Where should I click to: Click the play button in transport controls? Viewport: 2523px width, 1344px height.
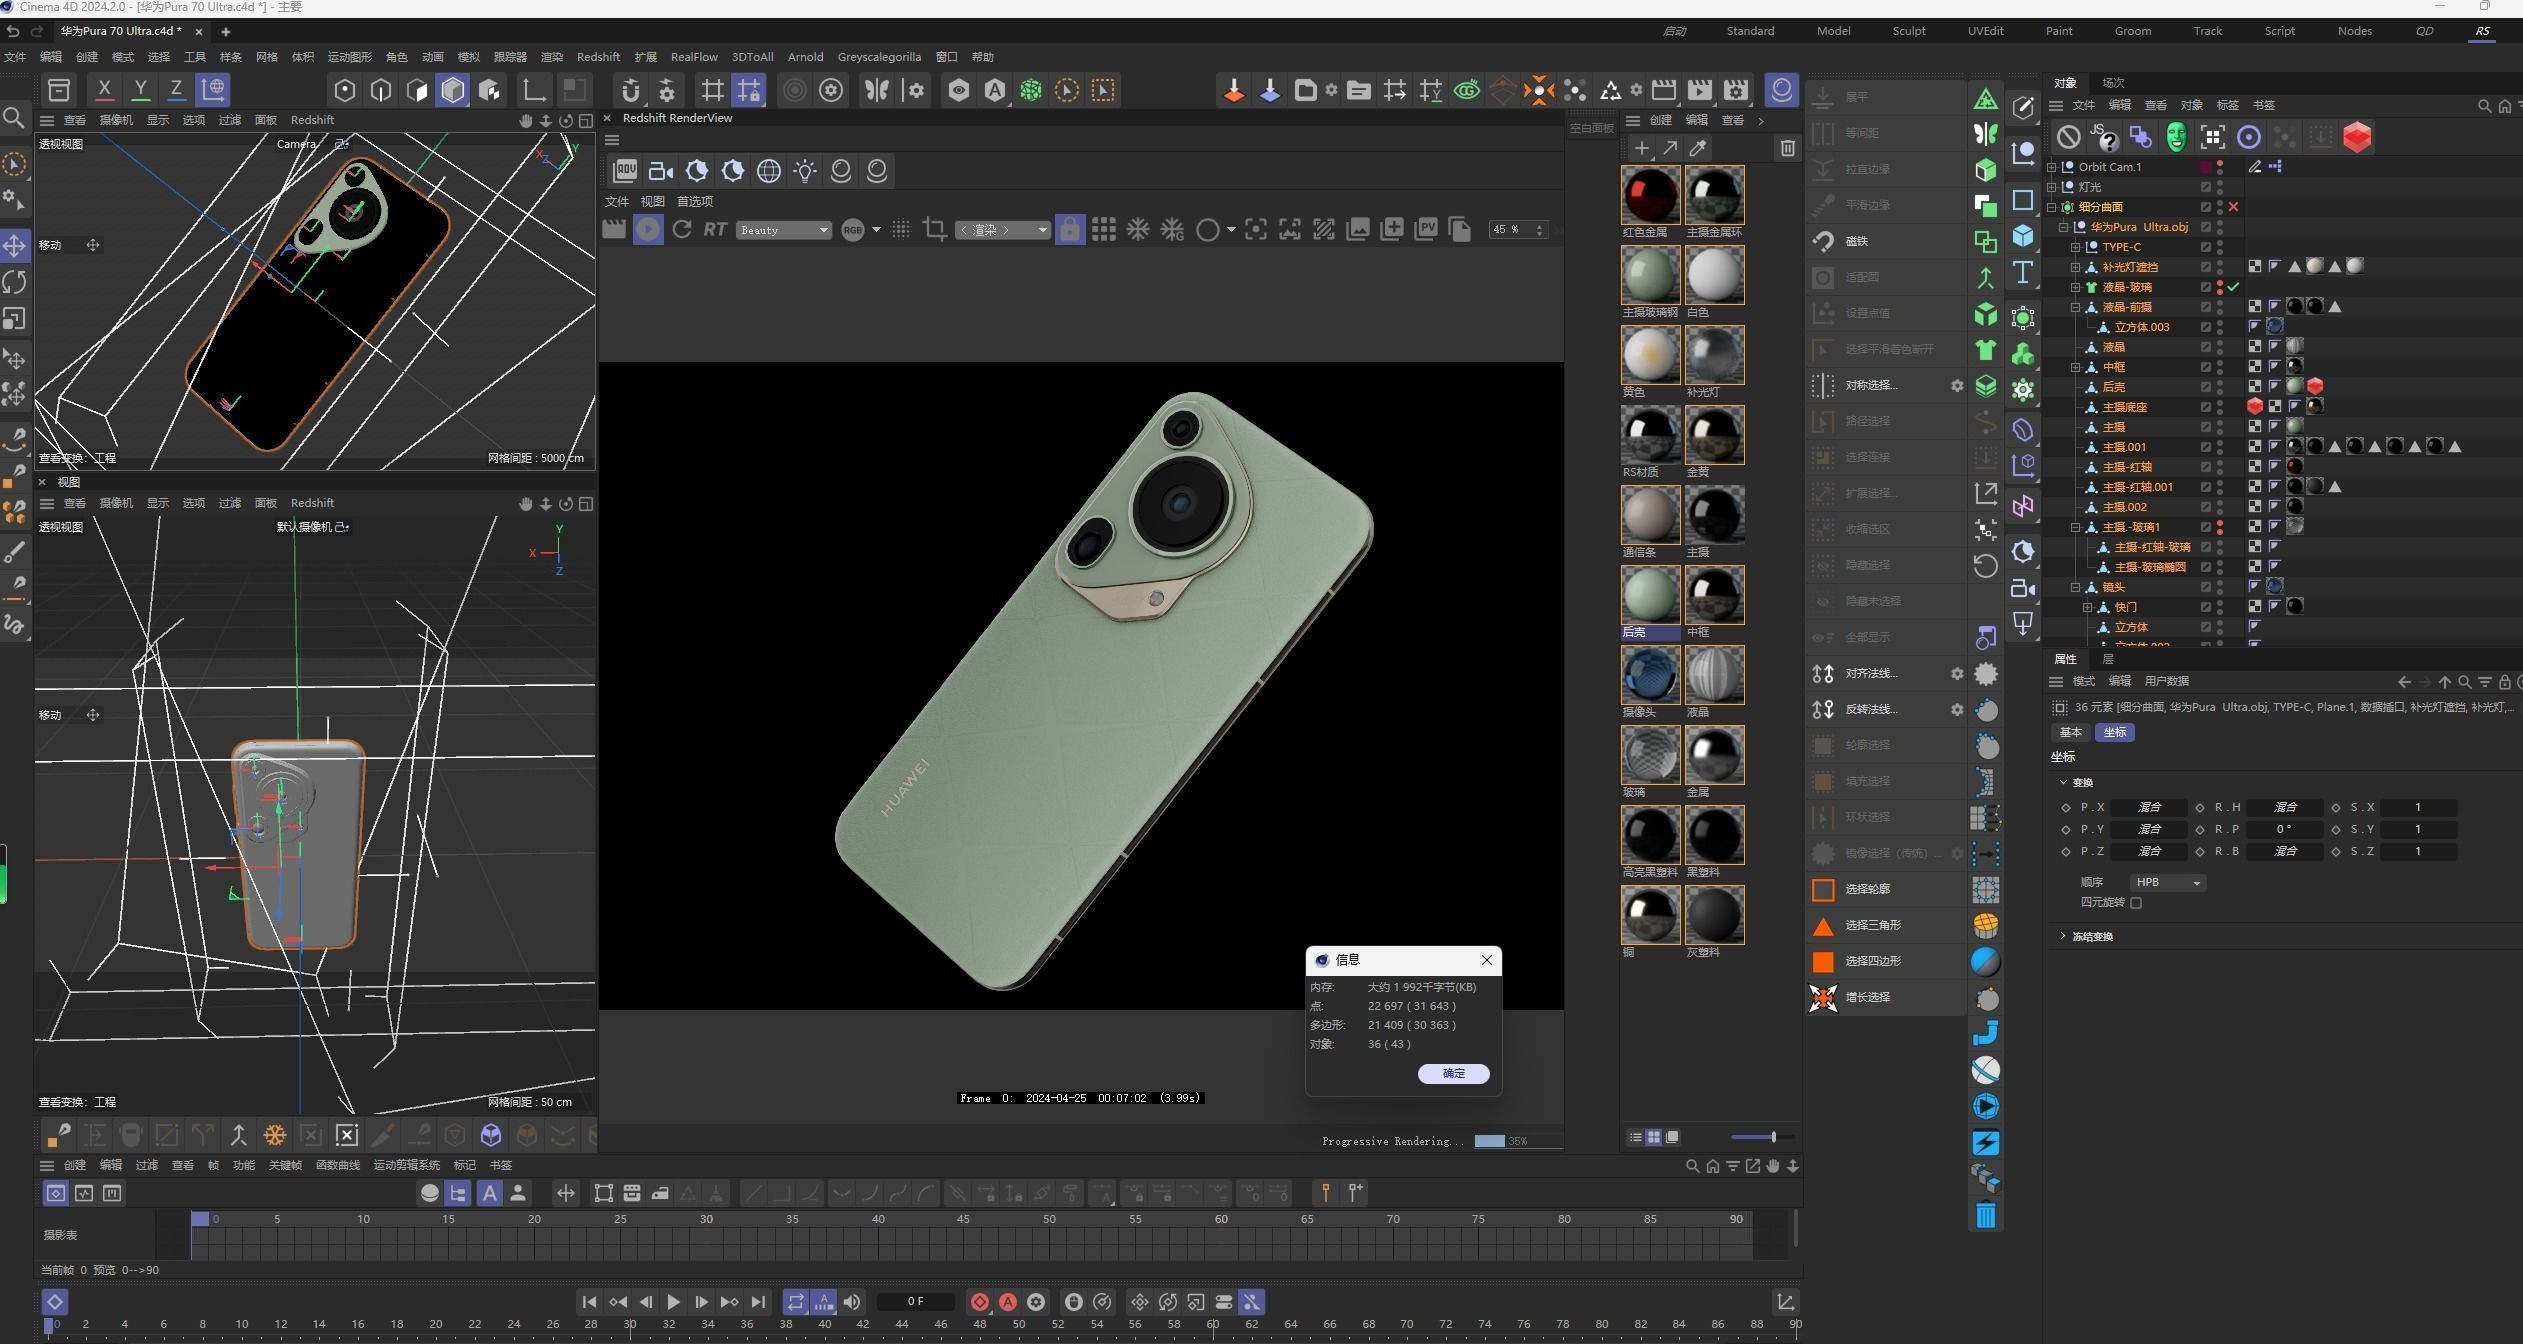673,1302
